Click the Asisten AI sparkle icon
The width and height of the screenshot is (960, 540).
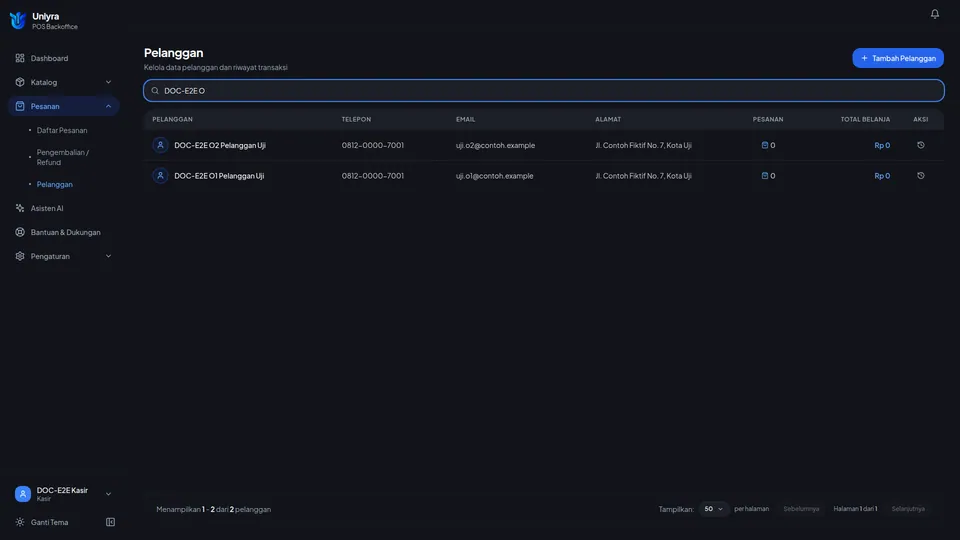(20, 208)
